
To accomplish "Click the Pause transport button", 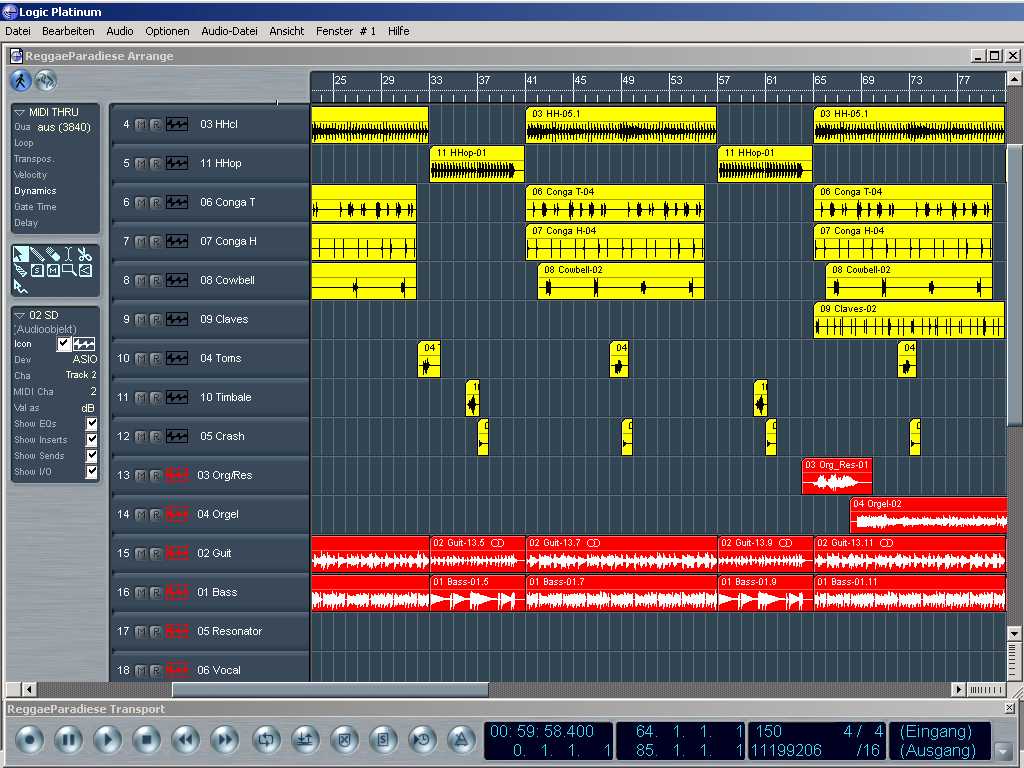I will [69, 740].
